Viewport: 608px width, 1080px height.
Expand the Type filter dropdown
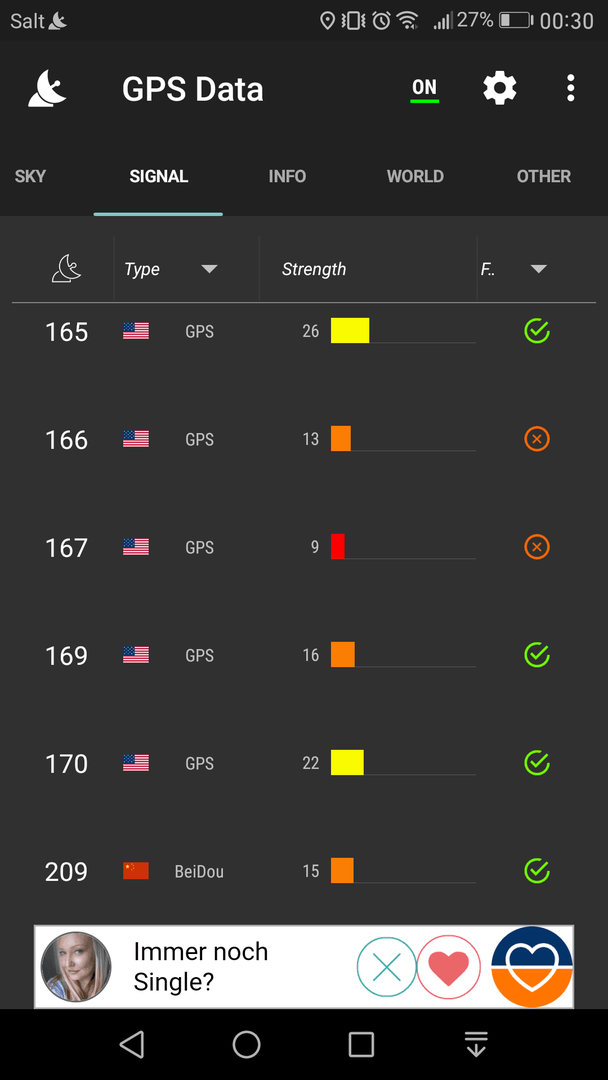[209, 269]
